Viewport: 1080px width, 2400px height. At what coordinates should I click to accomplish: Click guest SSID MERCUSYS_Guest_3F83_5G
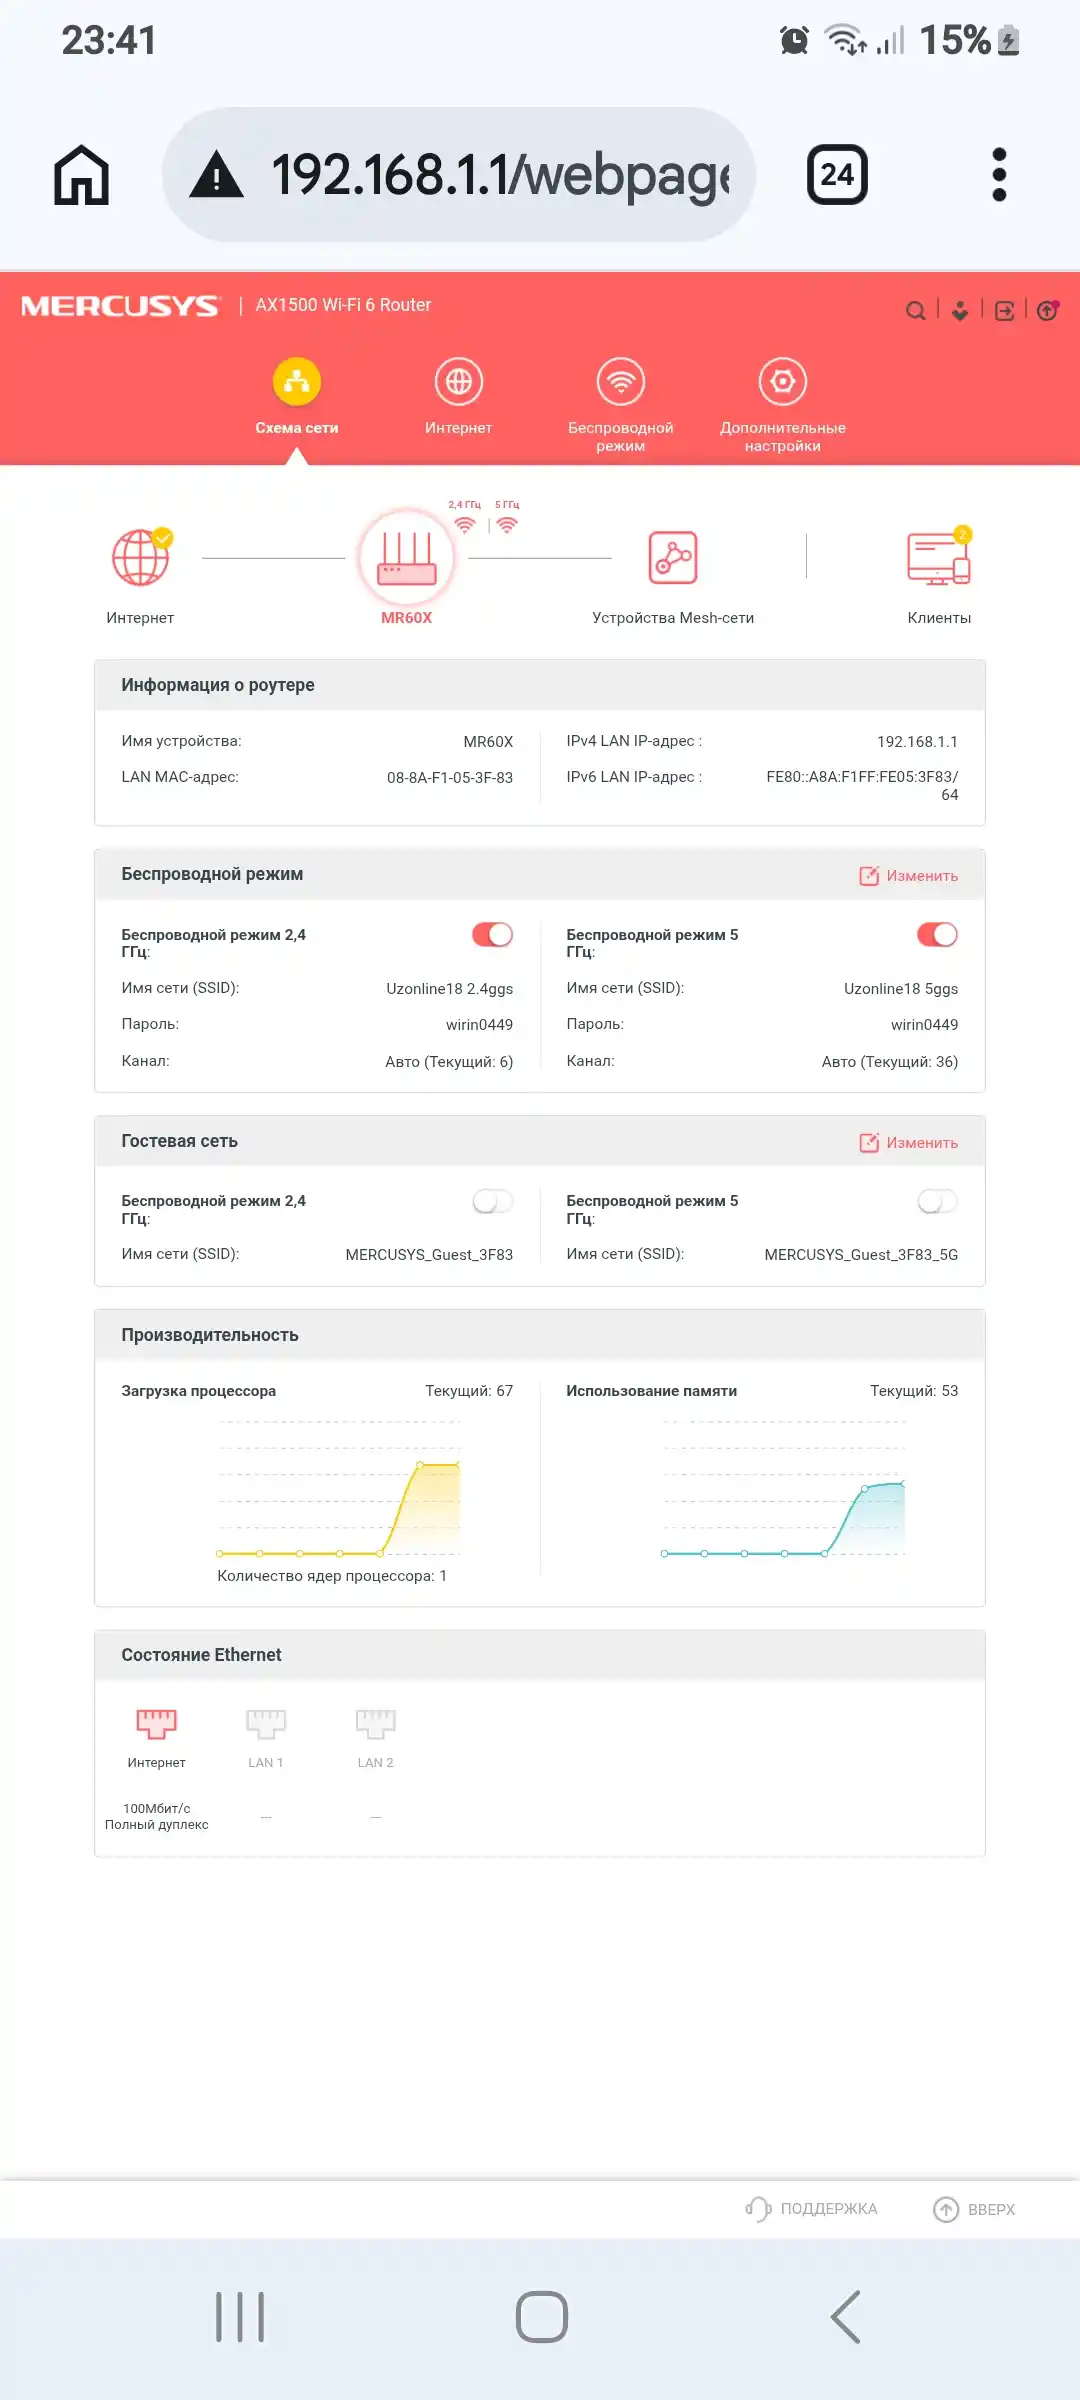tap(861, 1255)
